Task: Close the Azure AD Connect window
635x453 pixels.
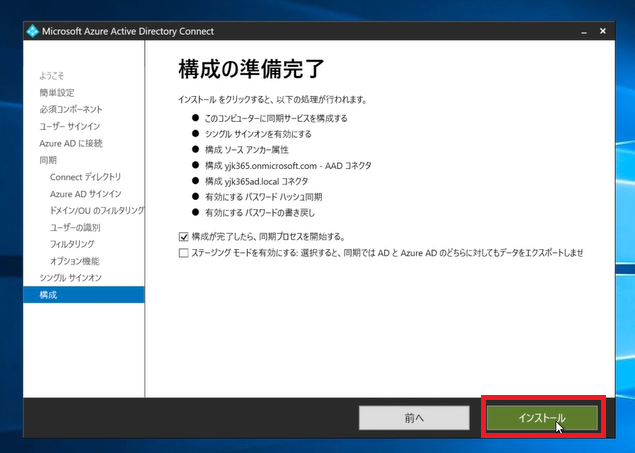Action: pyautogui.click(x=603, y=31)
